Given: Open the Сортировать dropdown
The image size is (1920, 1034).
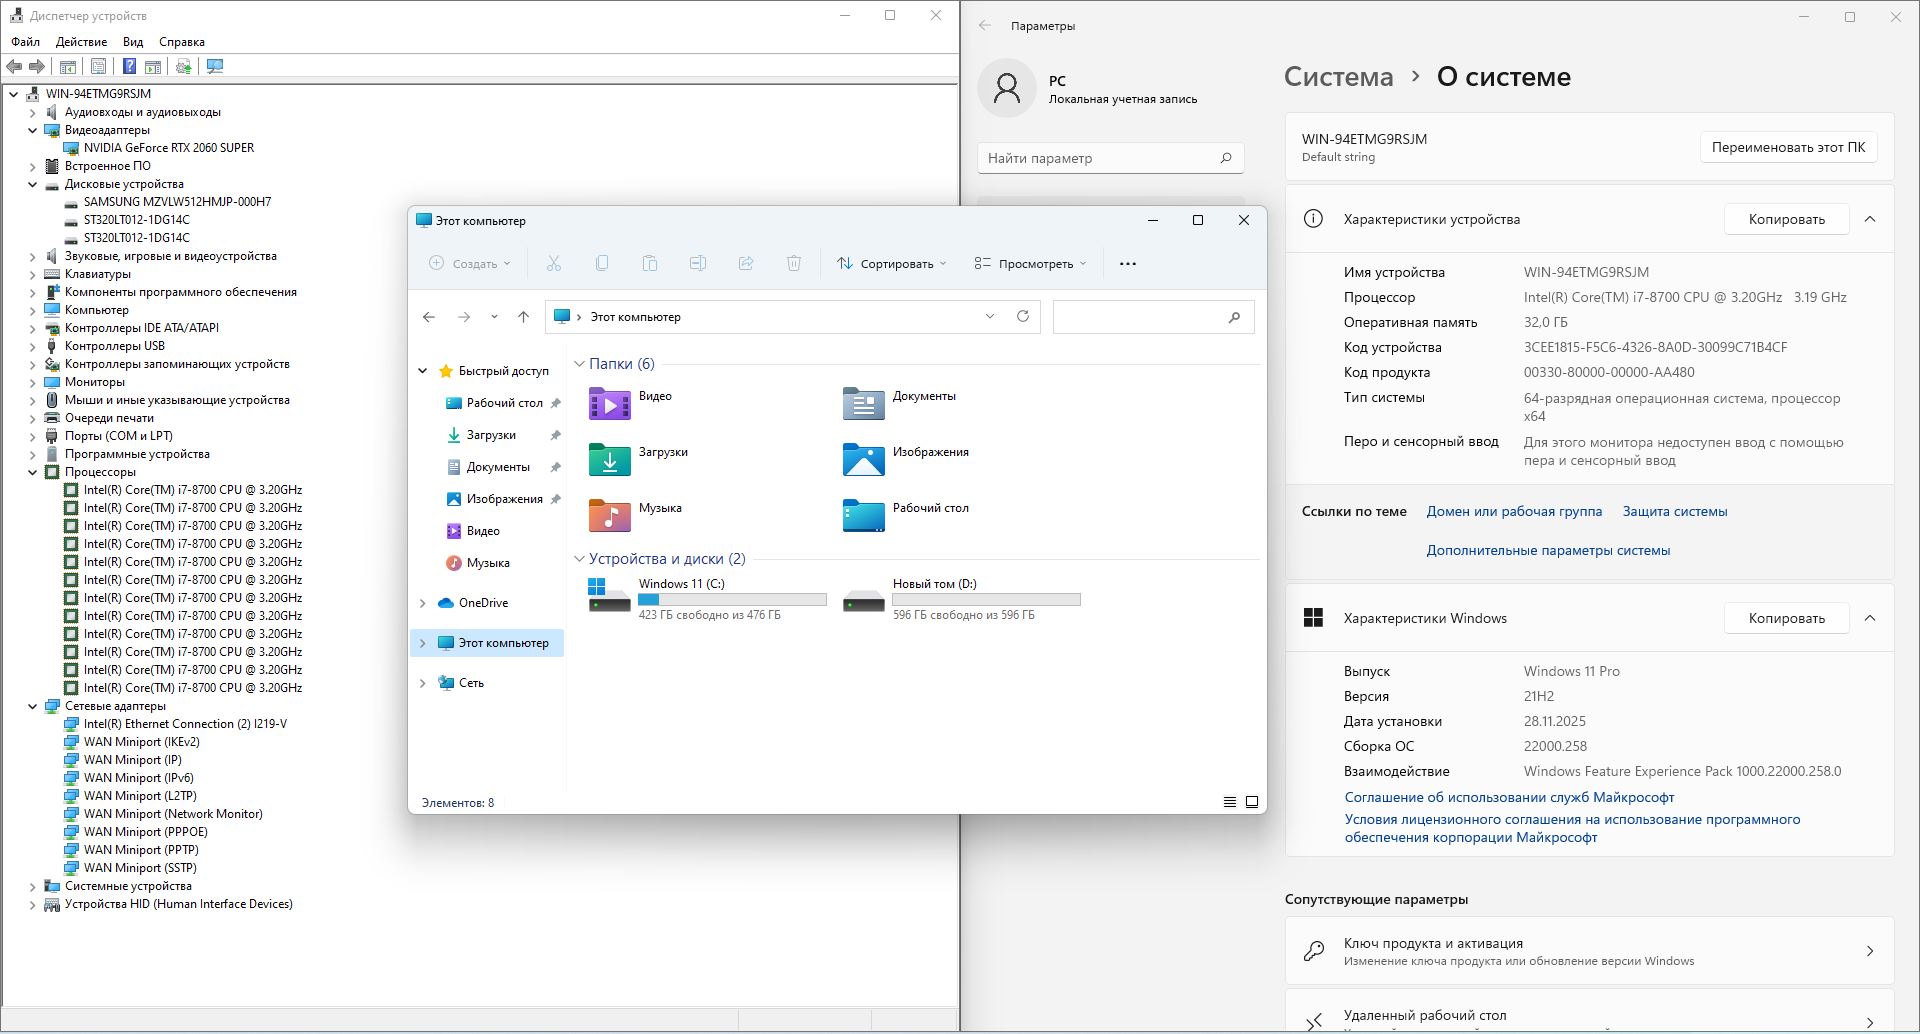Looking at the screenshot, I should click(891, 264).
